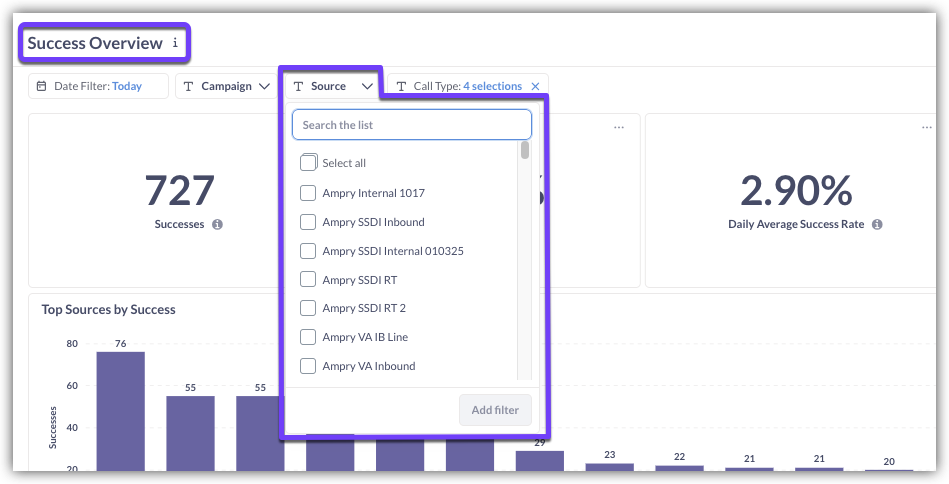Click the Search the list input field
This screenshot has height=484, width=949.
411,125
